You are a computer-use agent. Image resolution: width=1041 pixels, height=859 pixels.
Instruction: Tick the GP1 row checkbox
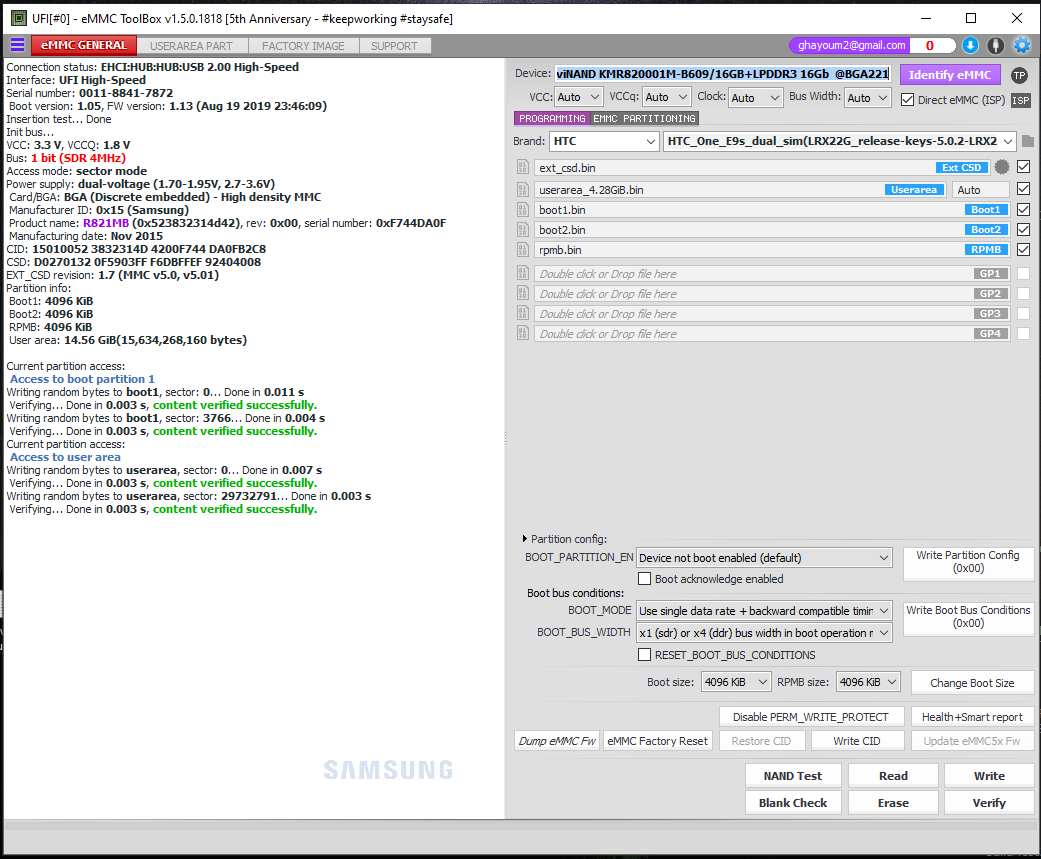coord(1024,273)
